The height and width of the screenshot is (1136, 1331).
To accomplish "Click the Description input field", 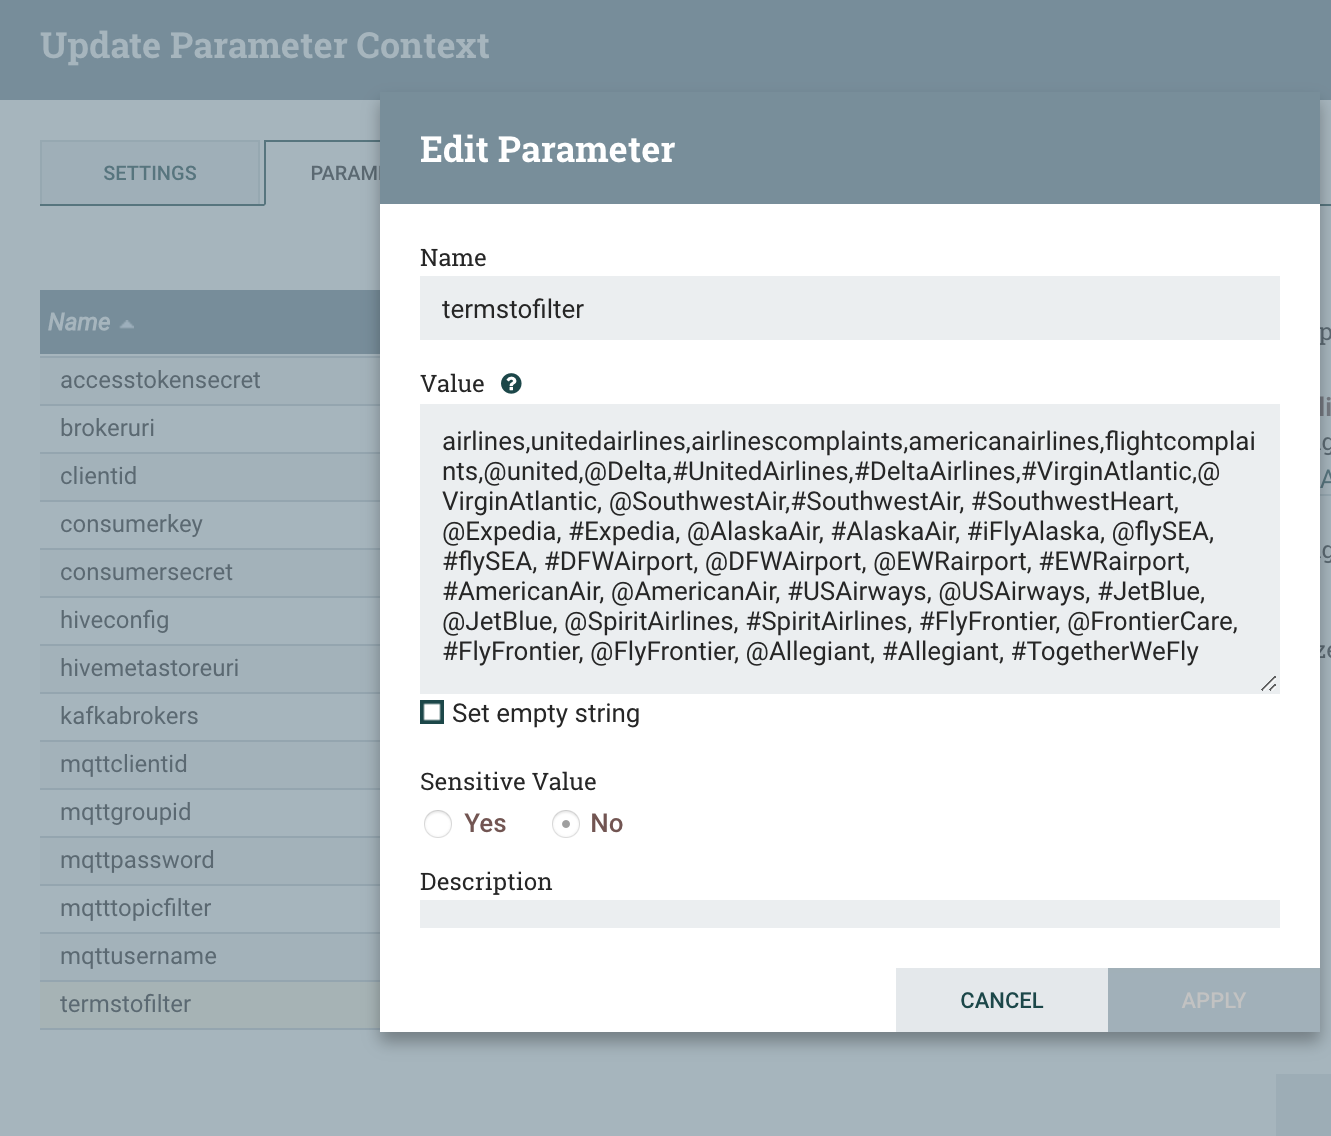I will click(850, 914).
